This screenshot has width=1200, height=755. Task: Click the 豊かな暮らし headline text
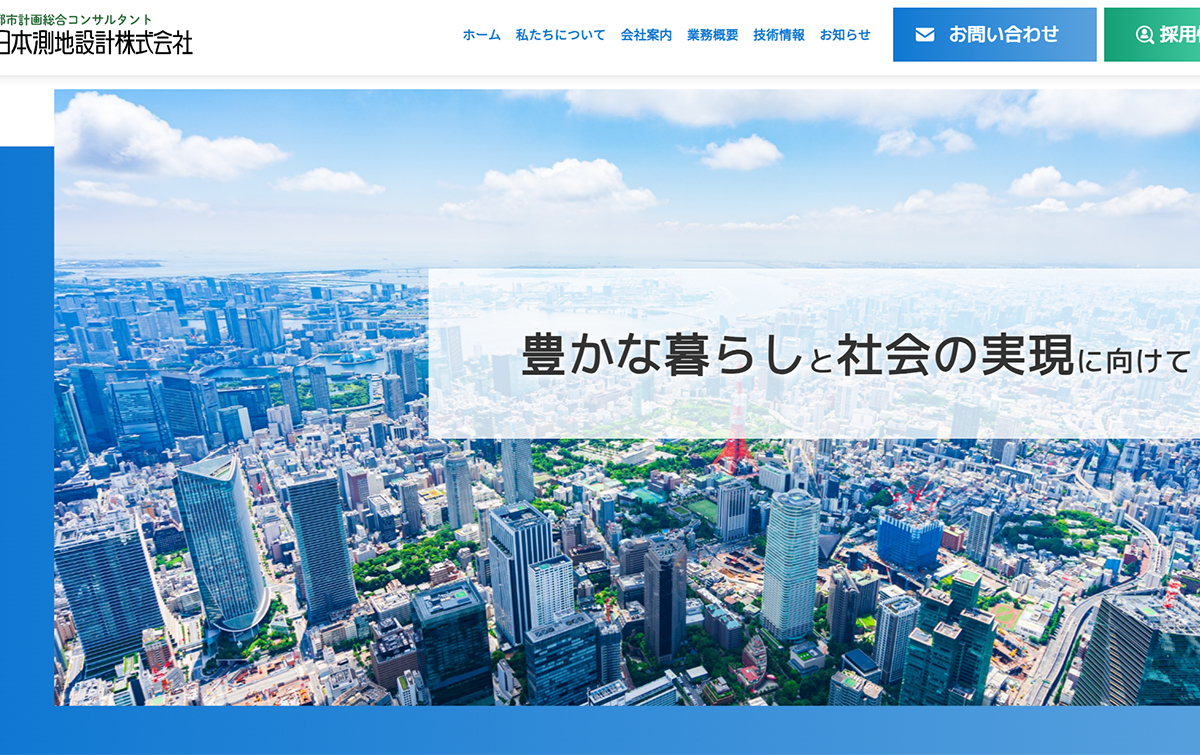[658, 357]
